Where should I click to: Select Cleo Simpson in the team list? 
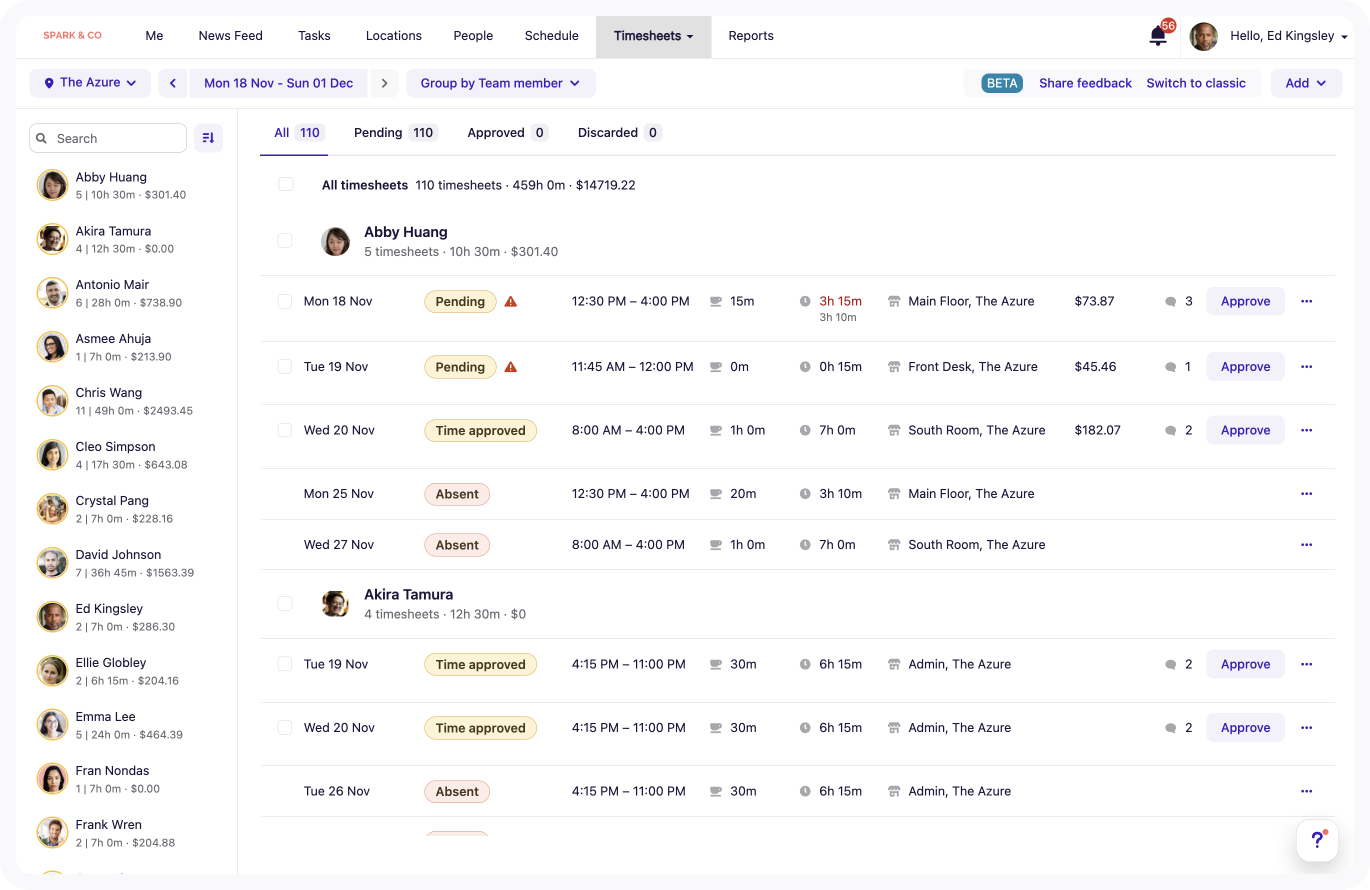(x=126, y=455)
